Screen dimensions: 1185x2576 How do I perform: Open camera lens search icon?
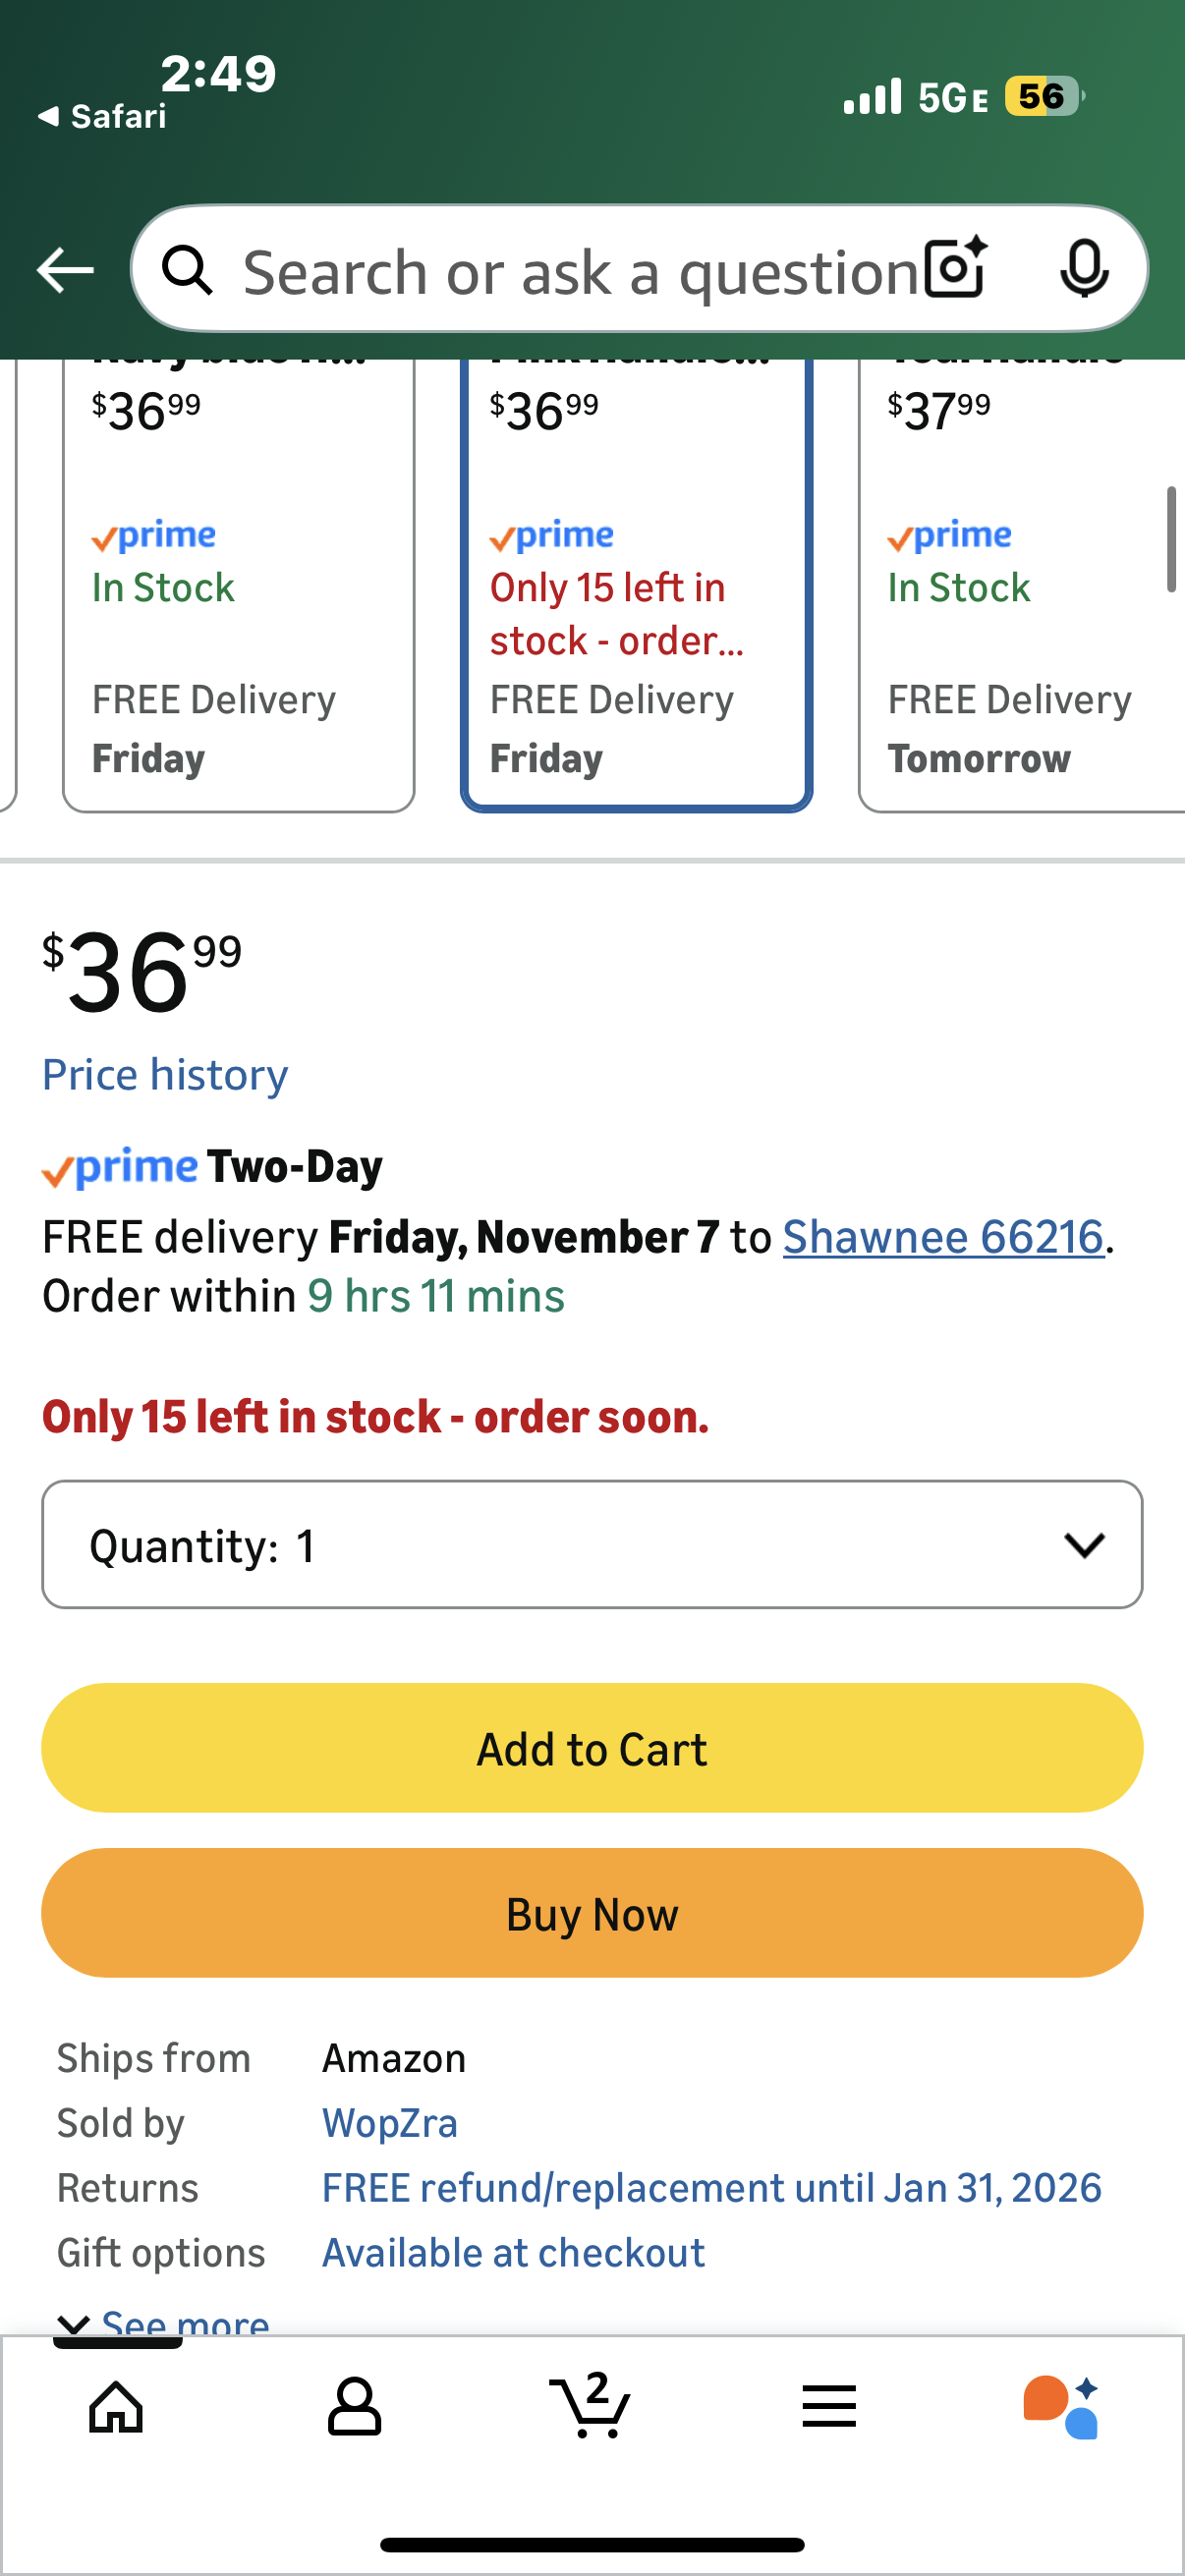[x=956, y=269]
